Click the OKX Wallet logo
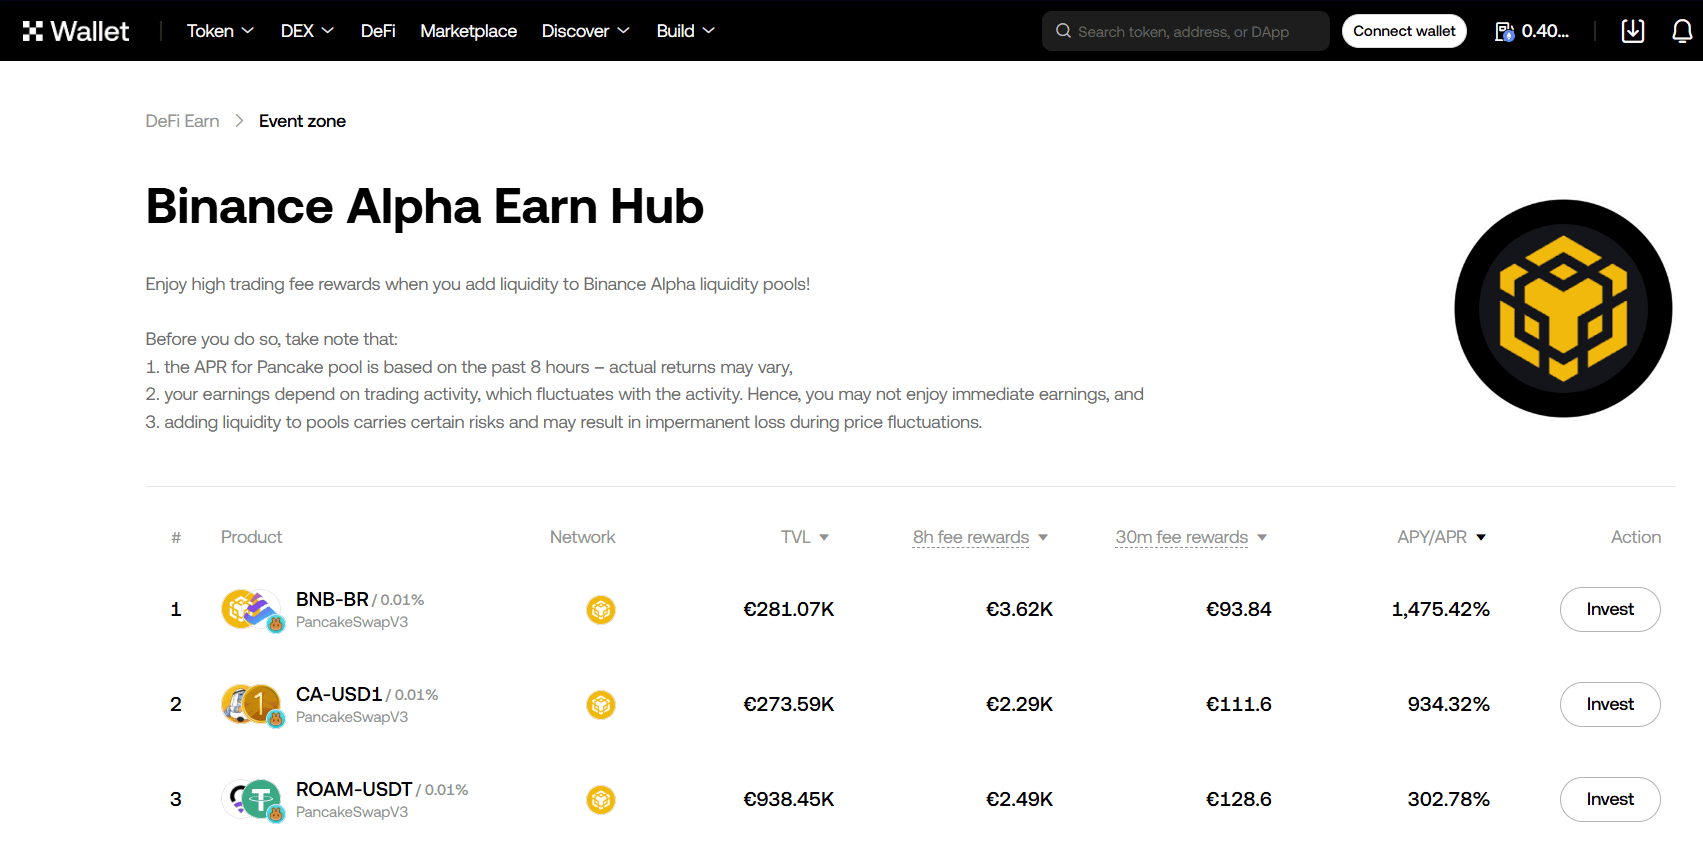The height and width of the screenshot is (841, 1703). [x=76, y=31]
